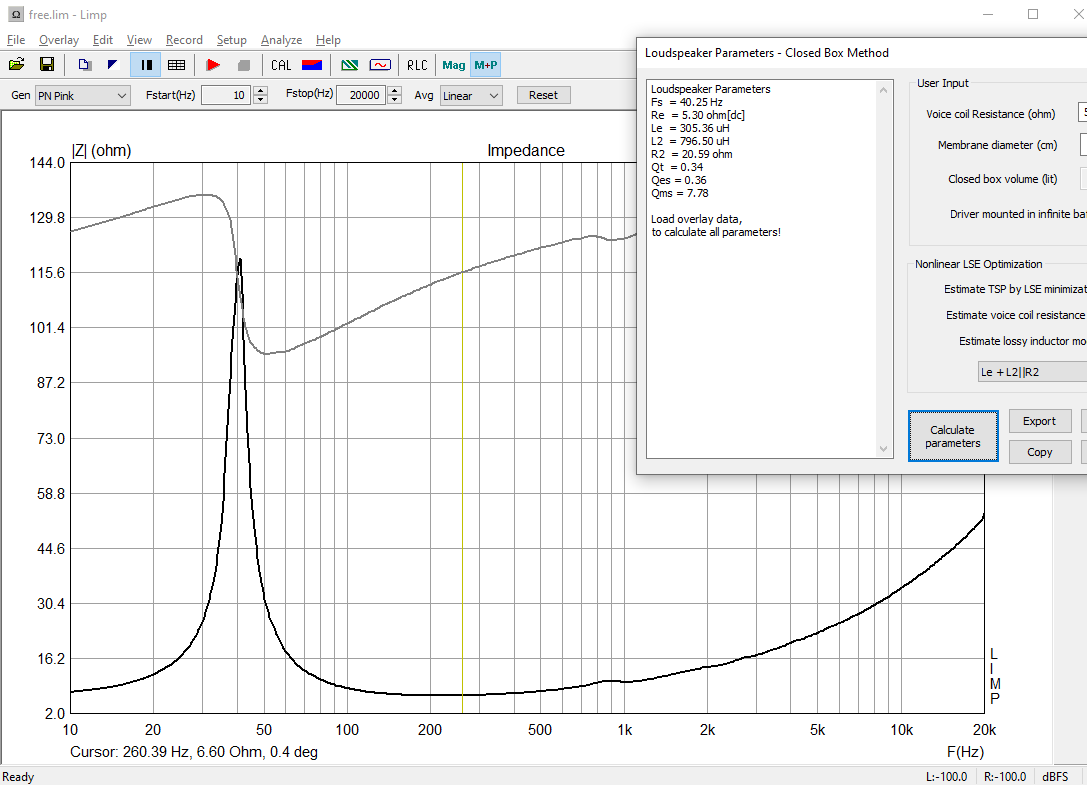Increase Fstart with the up arrow
The height and width of the screenshot is (785, 1087).
click(261, 91)
